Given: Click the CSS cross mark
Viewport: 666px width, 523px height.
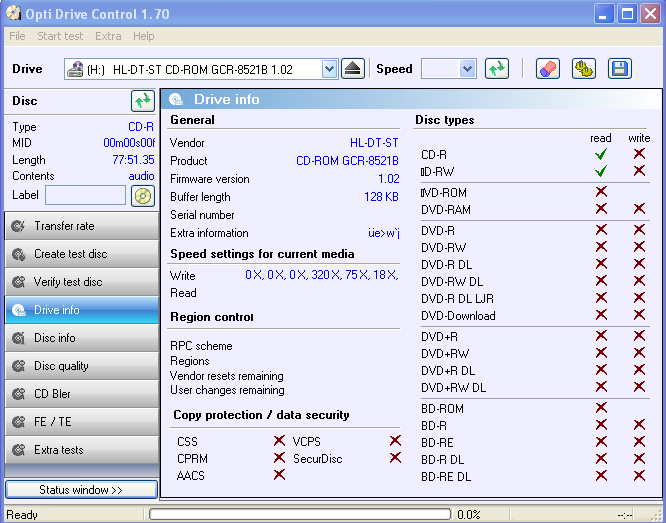Looking at the screenshot, I should 279,441.
